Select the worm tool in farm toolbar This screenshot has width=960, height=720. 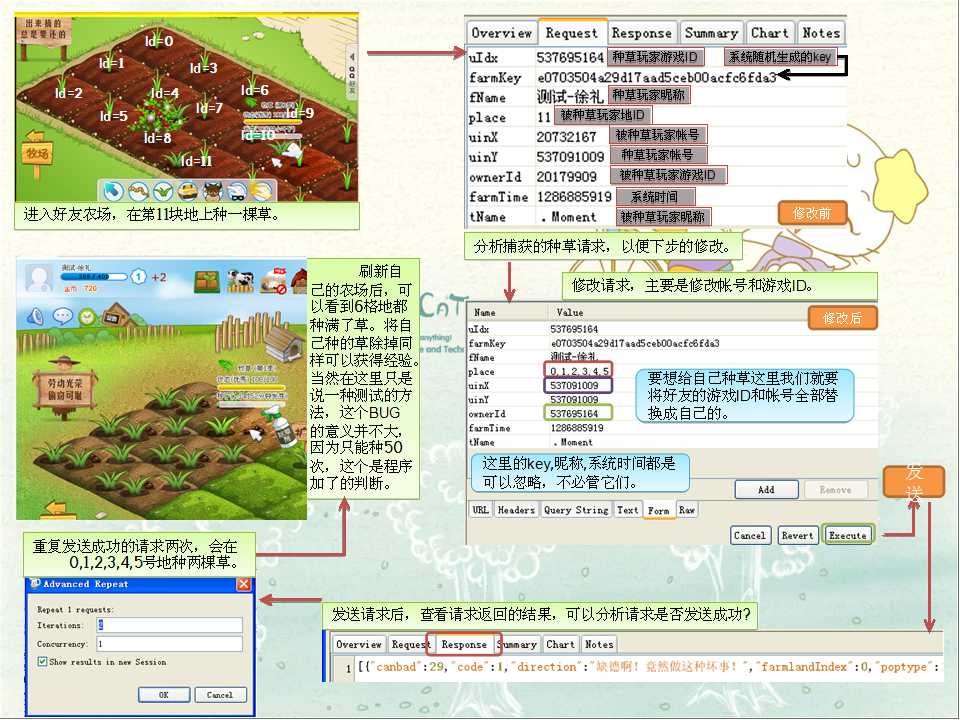(138, 192)
